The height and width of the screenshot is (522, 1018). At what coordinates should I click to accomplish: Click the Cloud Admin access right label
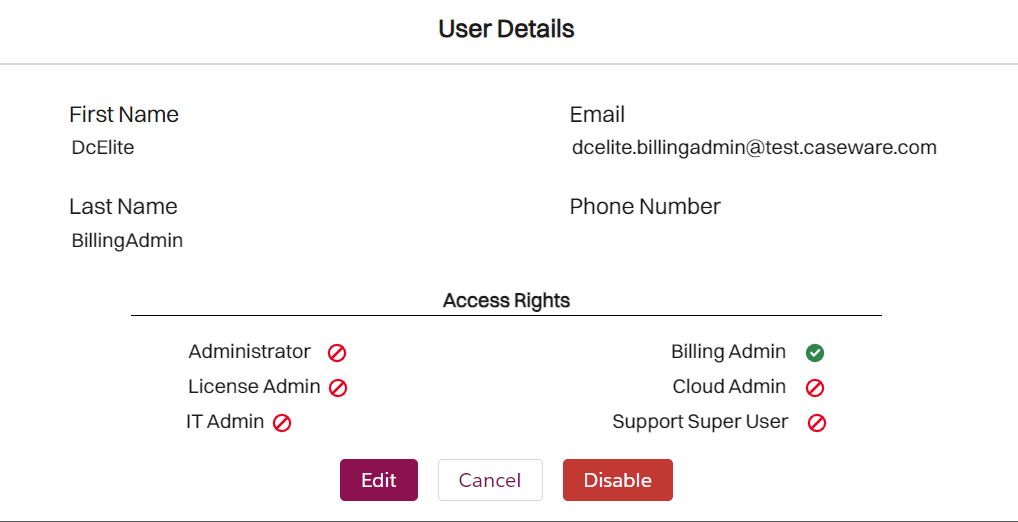730,387
